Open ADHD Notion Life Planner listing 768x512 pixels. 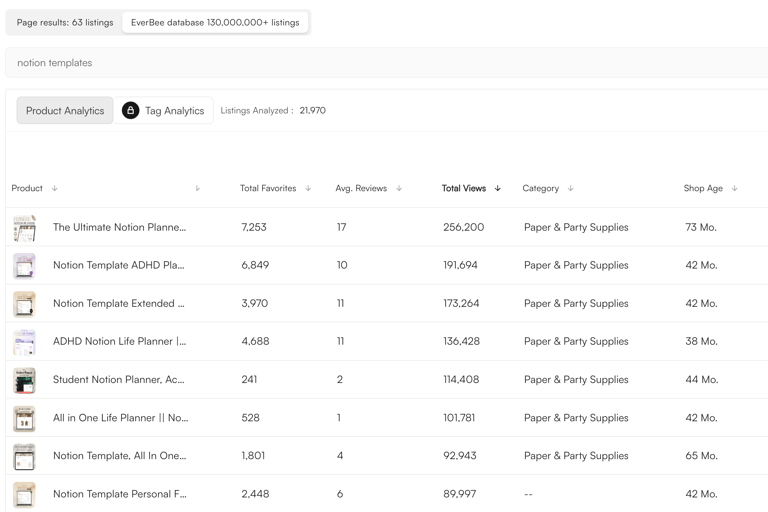click(120, 341)
